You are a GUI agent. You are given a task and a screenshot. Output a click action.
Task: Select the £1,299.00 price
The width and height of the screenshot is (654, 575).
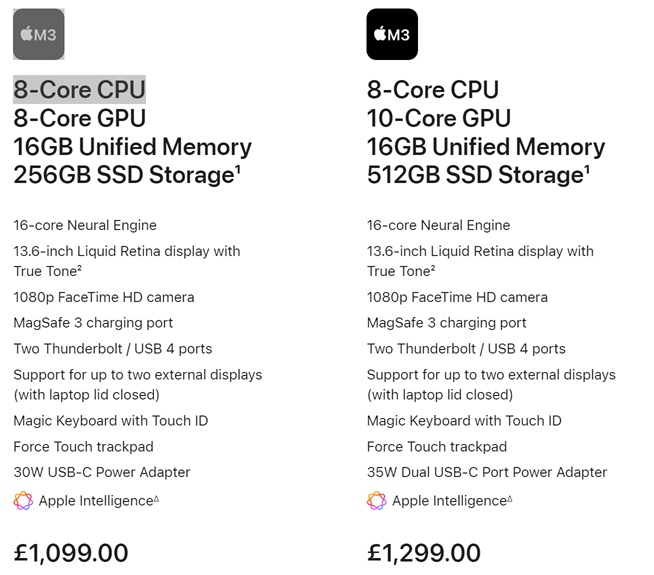[424, 552]
